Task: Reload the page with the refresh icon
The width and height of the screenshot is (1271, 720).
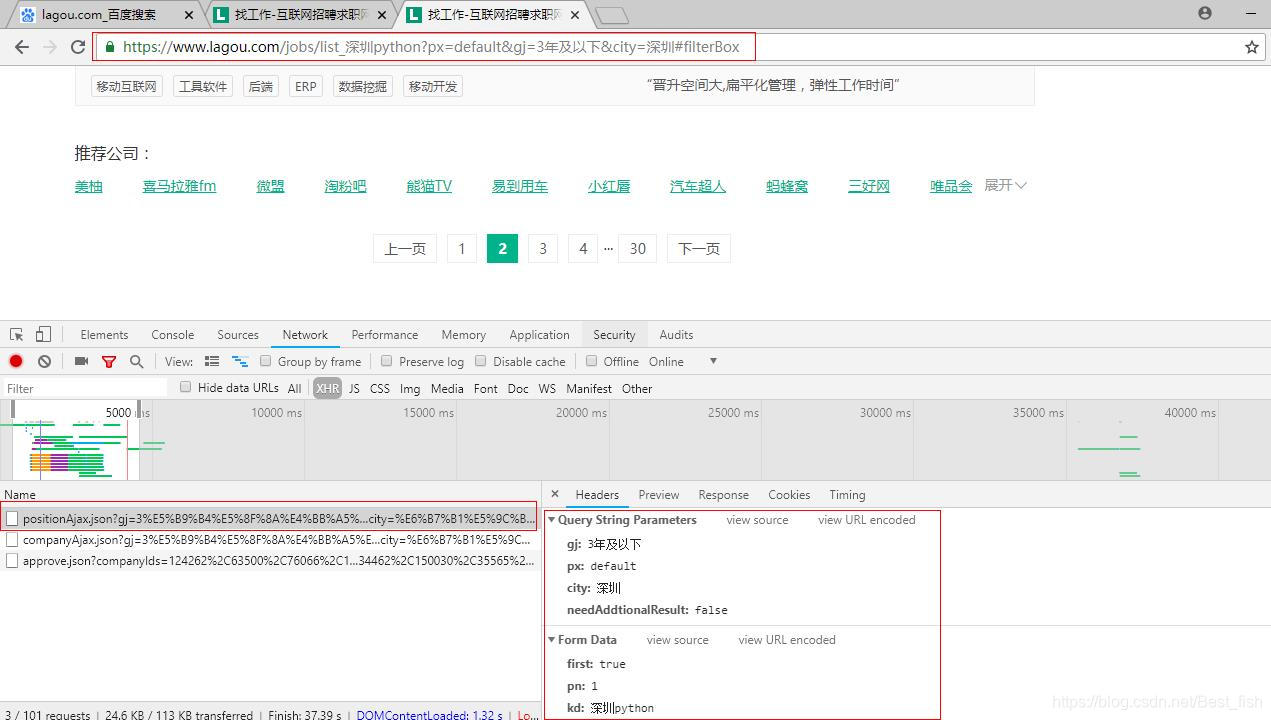Action: (x=78, y=47)
